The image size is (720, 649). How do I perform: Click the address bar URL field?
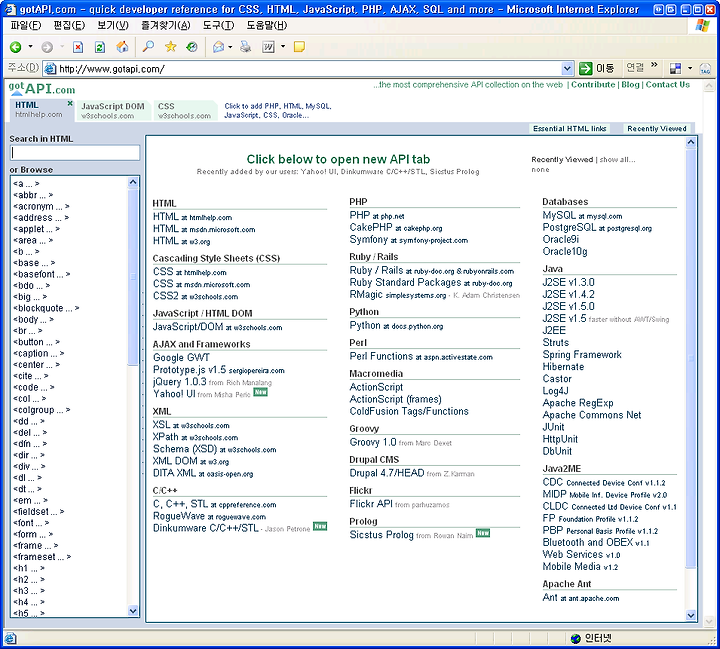[303, 69]
